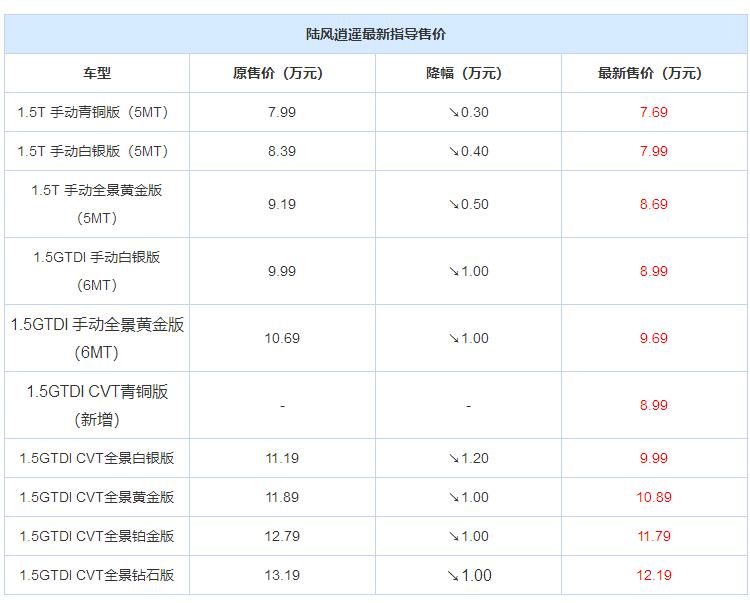Click the original price 9.19 cell
Image resolution: width=750 pixels, height=603 pixels.
(x=282, y=204)
